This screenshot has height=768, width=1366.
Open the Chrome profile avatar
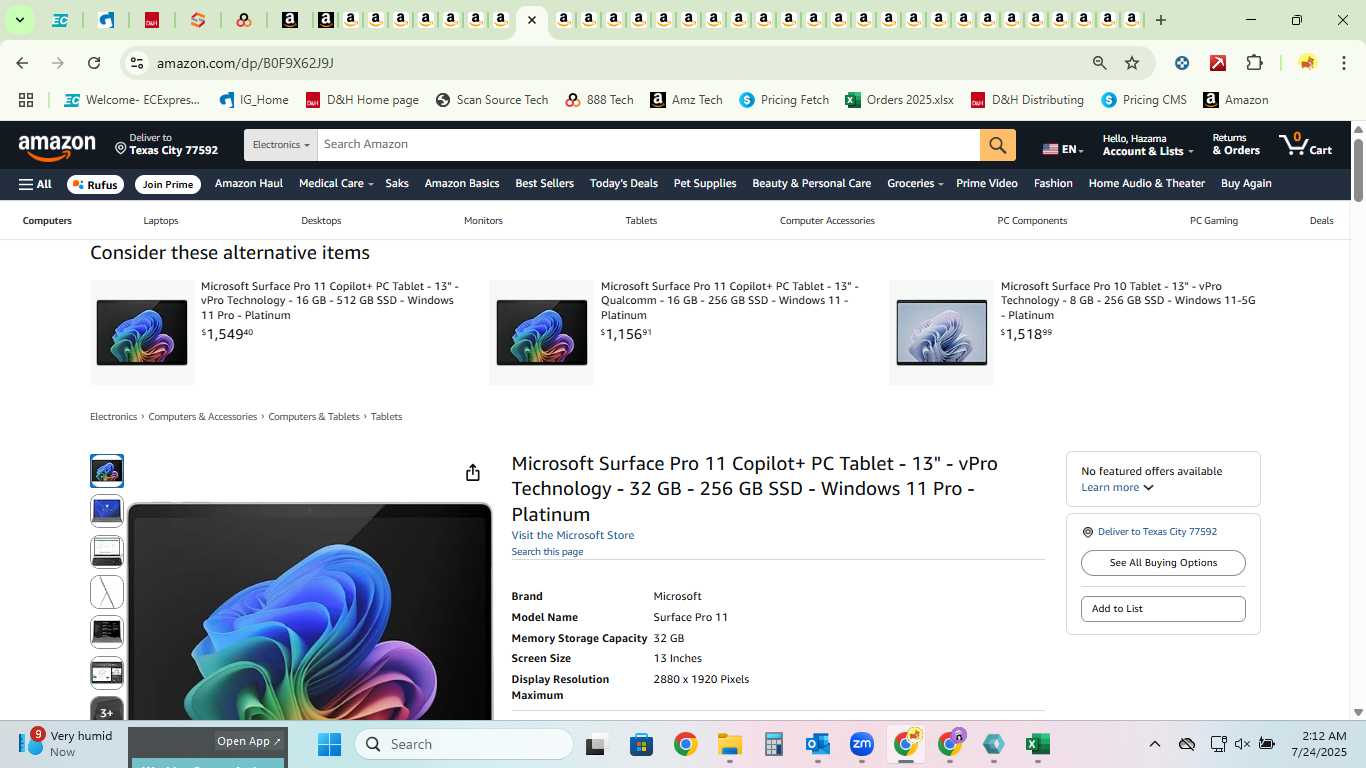1307,63
